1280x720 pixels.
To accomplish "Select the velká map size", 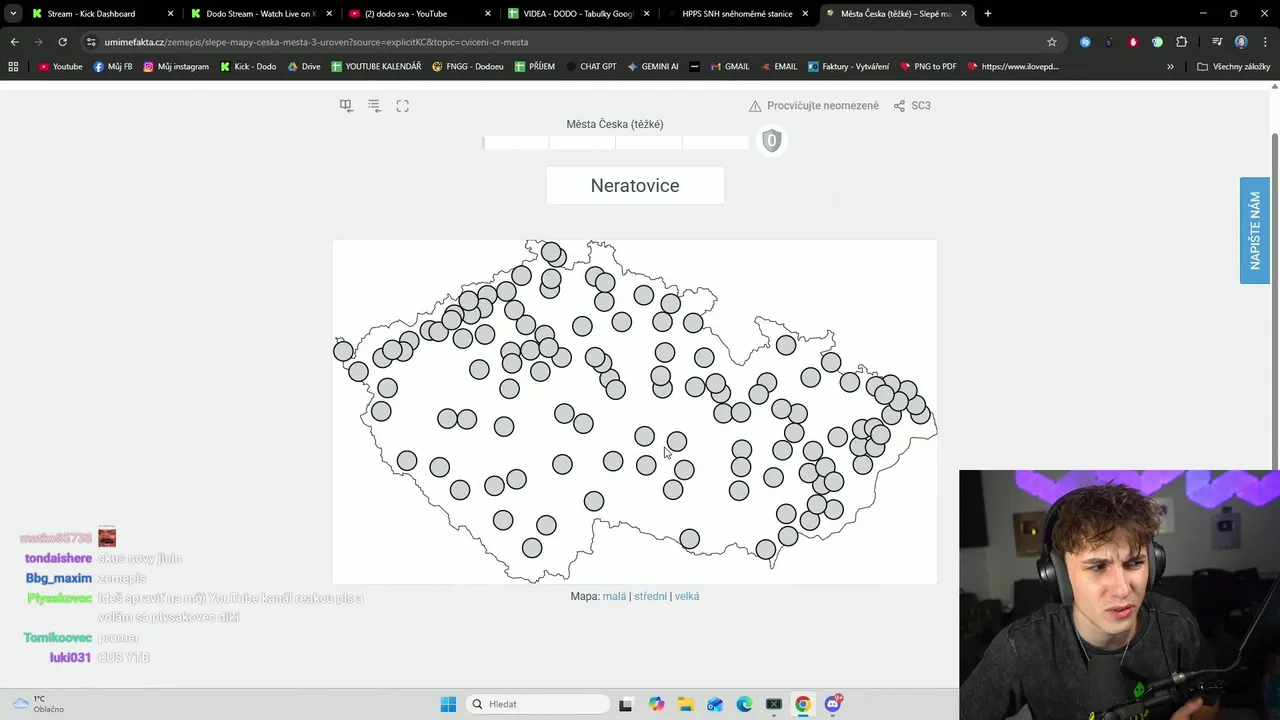I will click(687, 596).
